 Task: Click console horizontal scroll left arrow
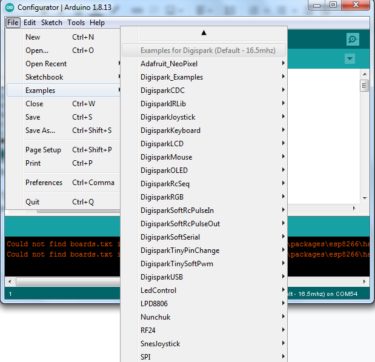(10, 282)
